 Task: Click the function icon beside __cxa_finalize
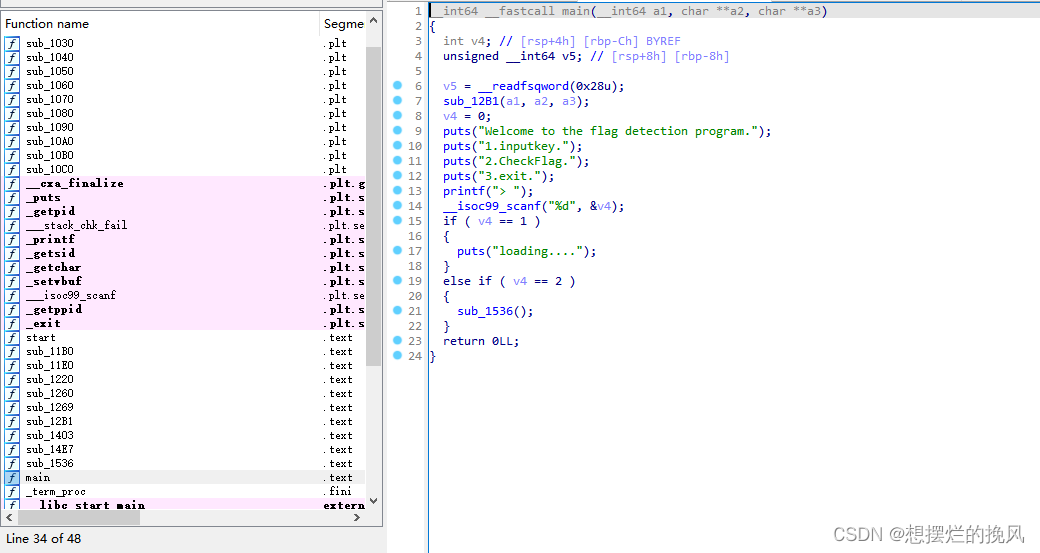point(12,183)
